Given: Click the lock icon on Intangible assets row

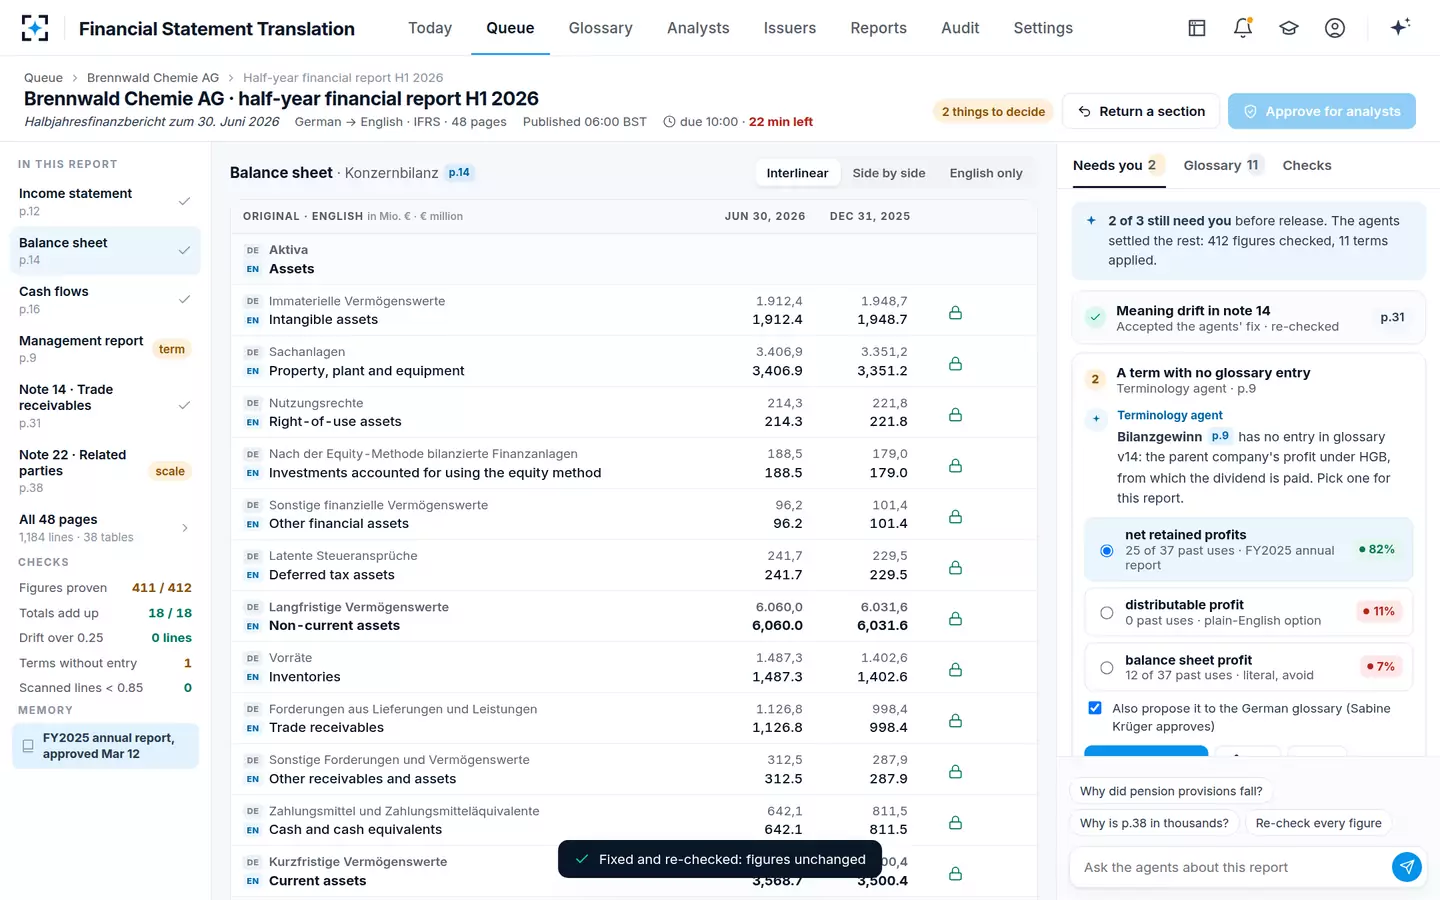Looking at the screenshot, I should (955, 312).
